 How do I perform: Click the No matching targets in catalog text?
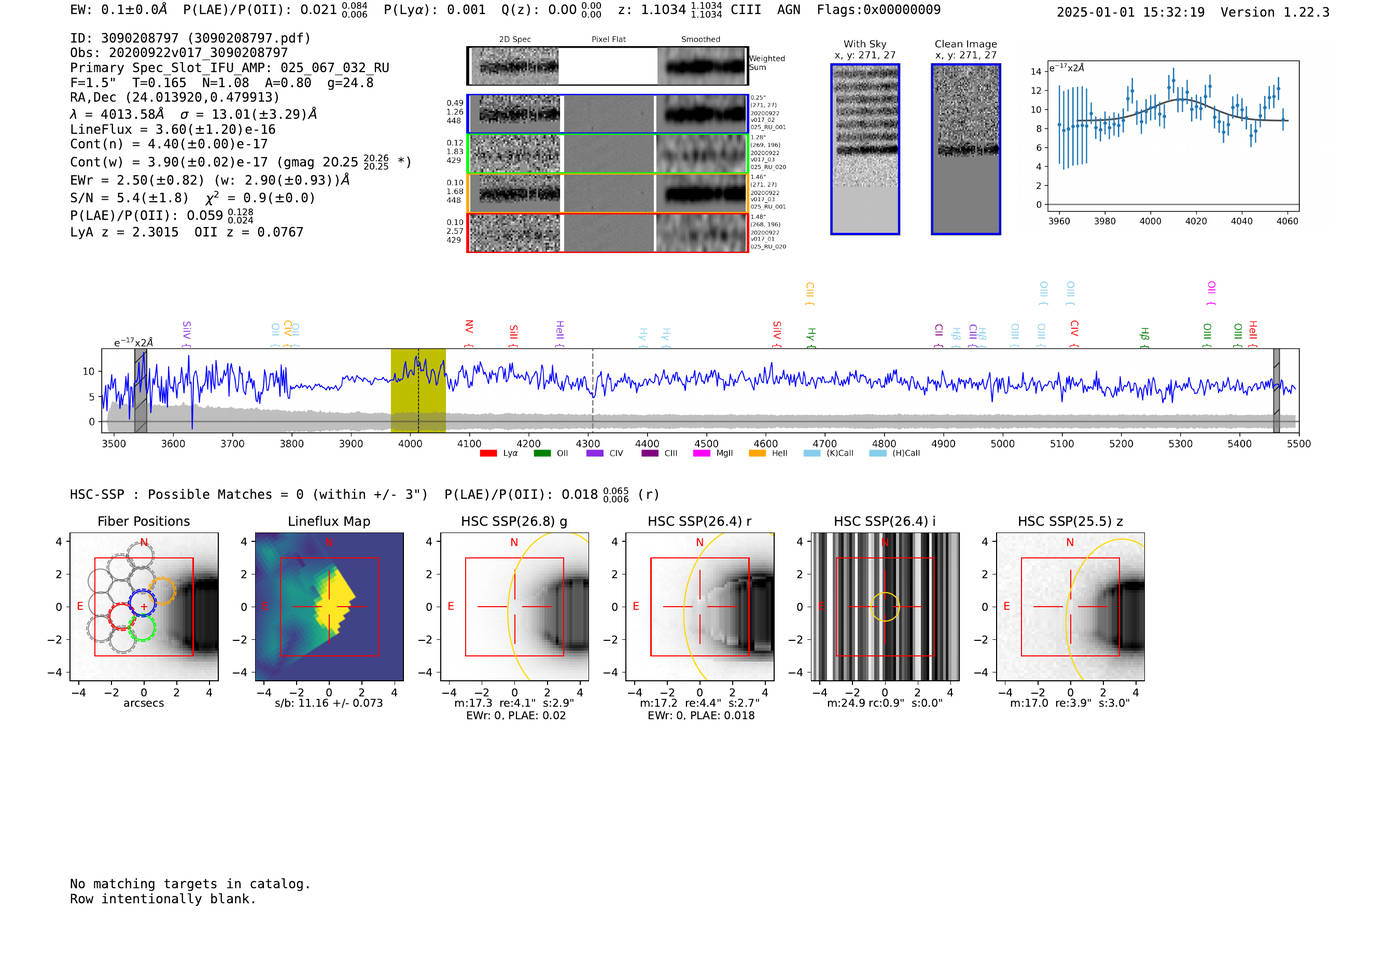click(190, 884)
